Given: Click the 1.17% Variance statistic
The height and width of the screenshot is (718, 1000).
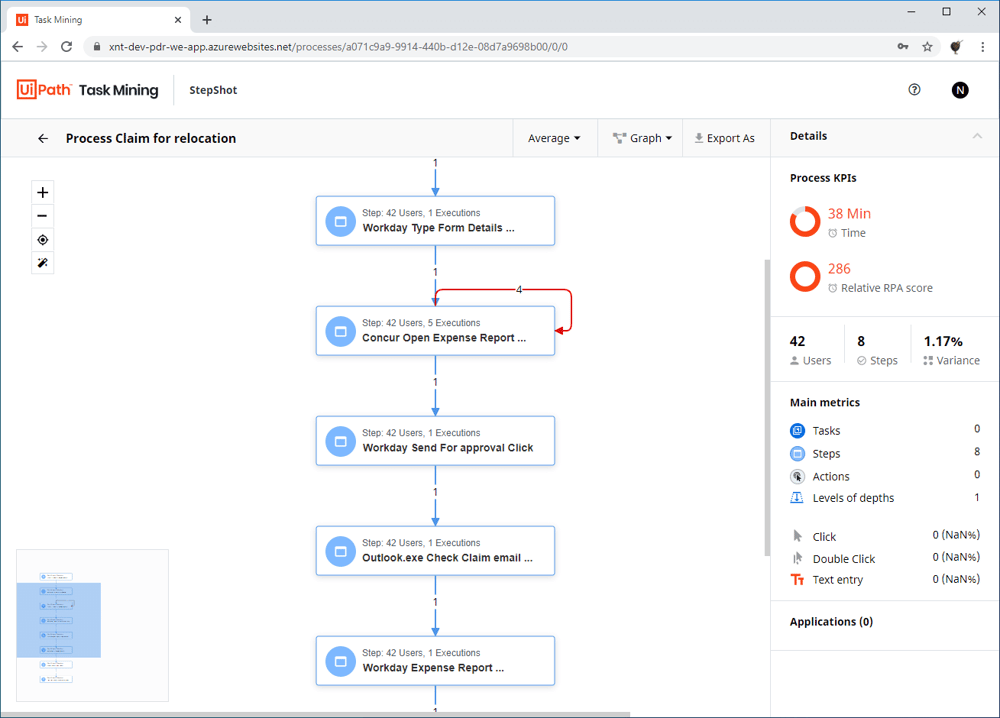Looking at the screenshot, I should (951, 349).
